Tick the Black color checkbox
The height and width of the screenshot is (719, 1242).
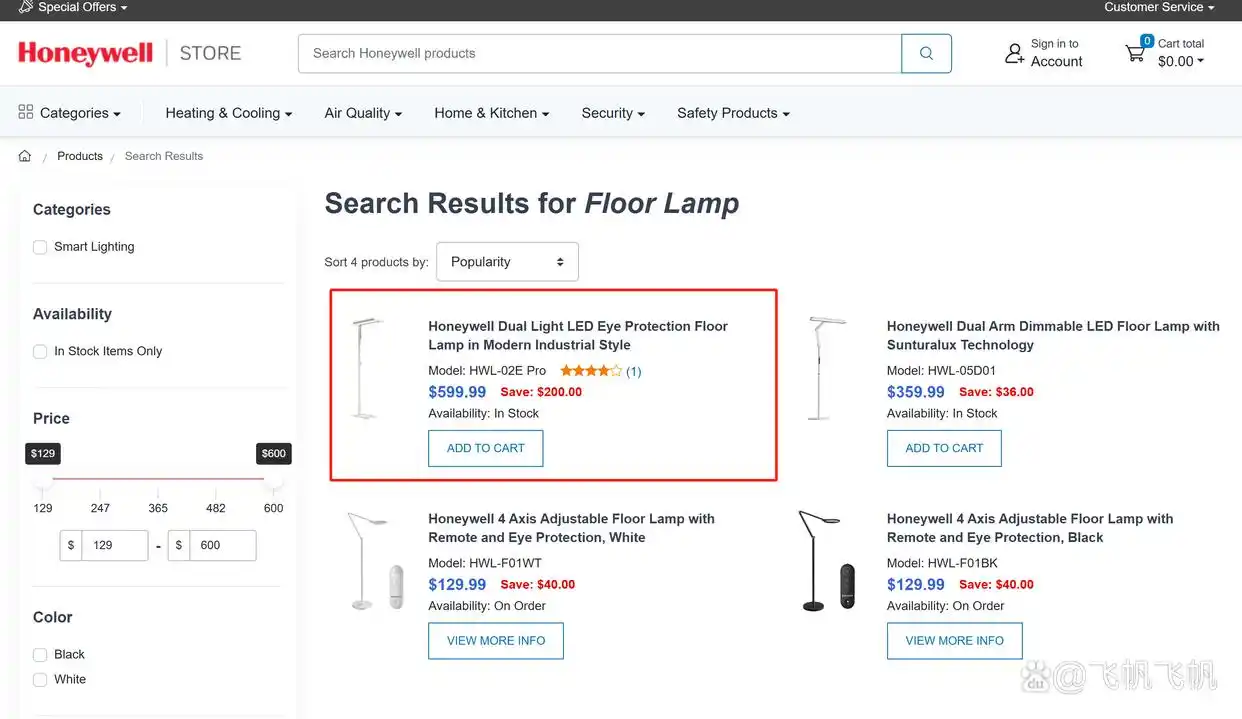[x=40, y=655]
